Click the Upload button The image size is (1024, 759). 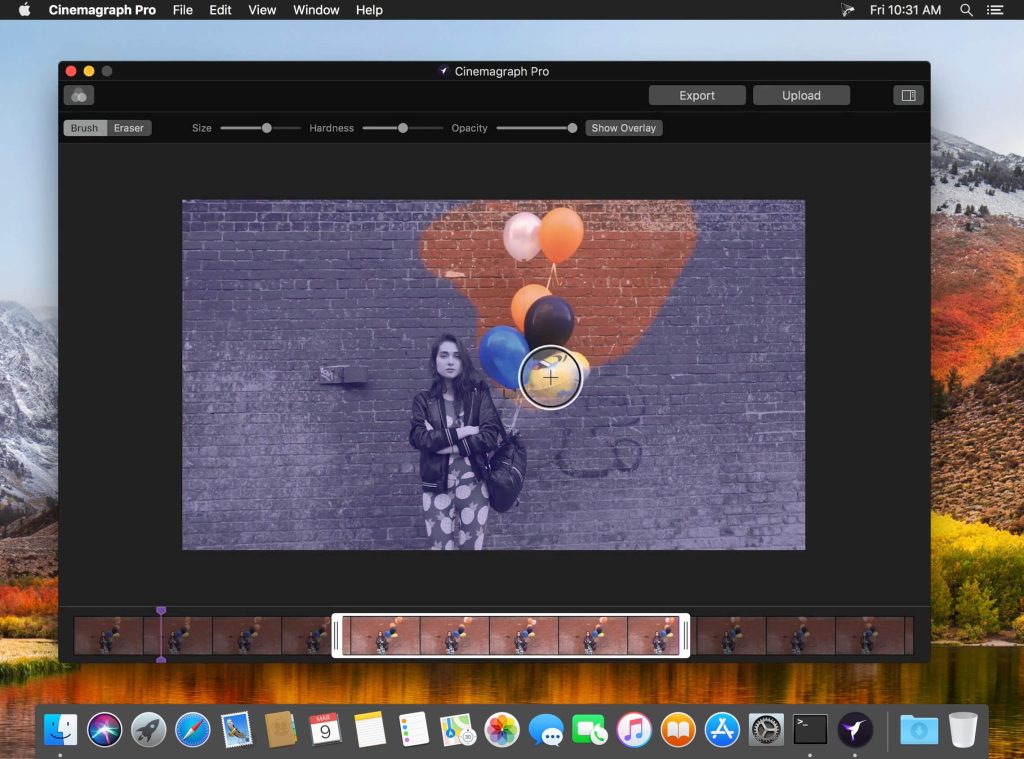[x=801, y=95]
